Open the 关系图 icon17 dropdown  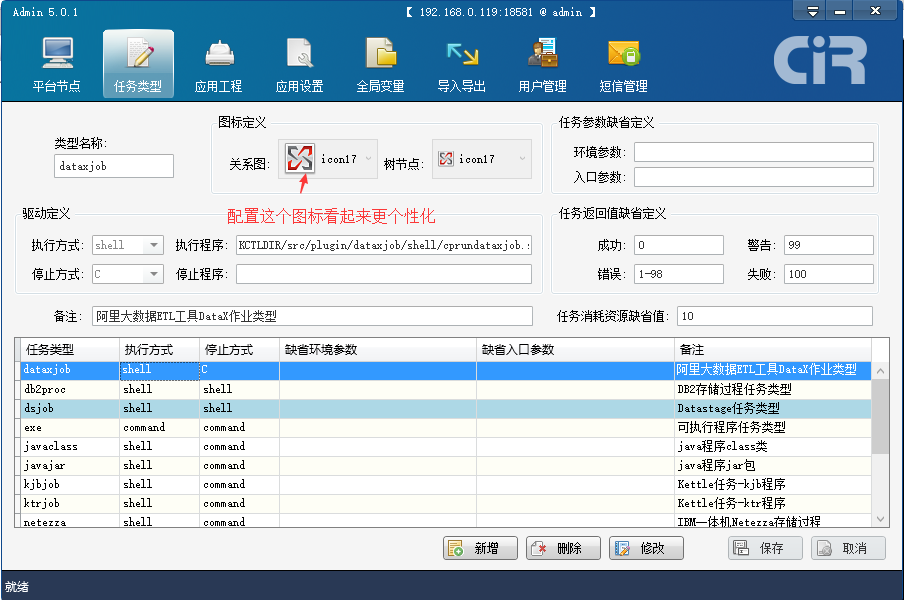368,159
